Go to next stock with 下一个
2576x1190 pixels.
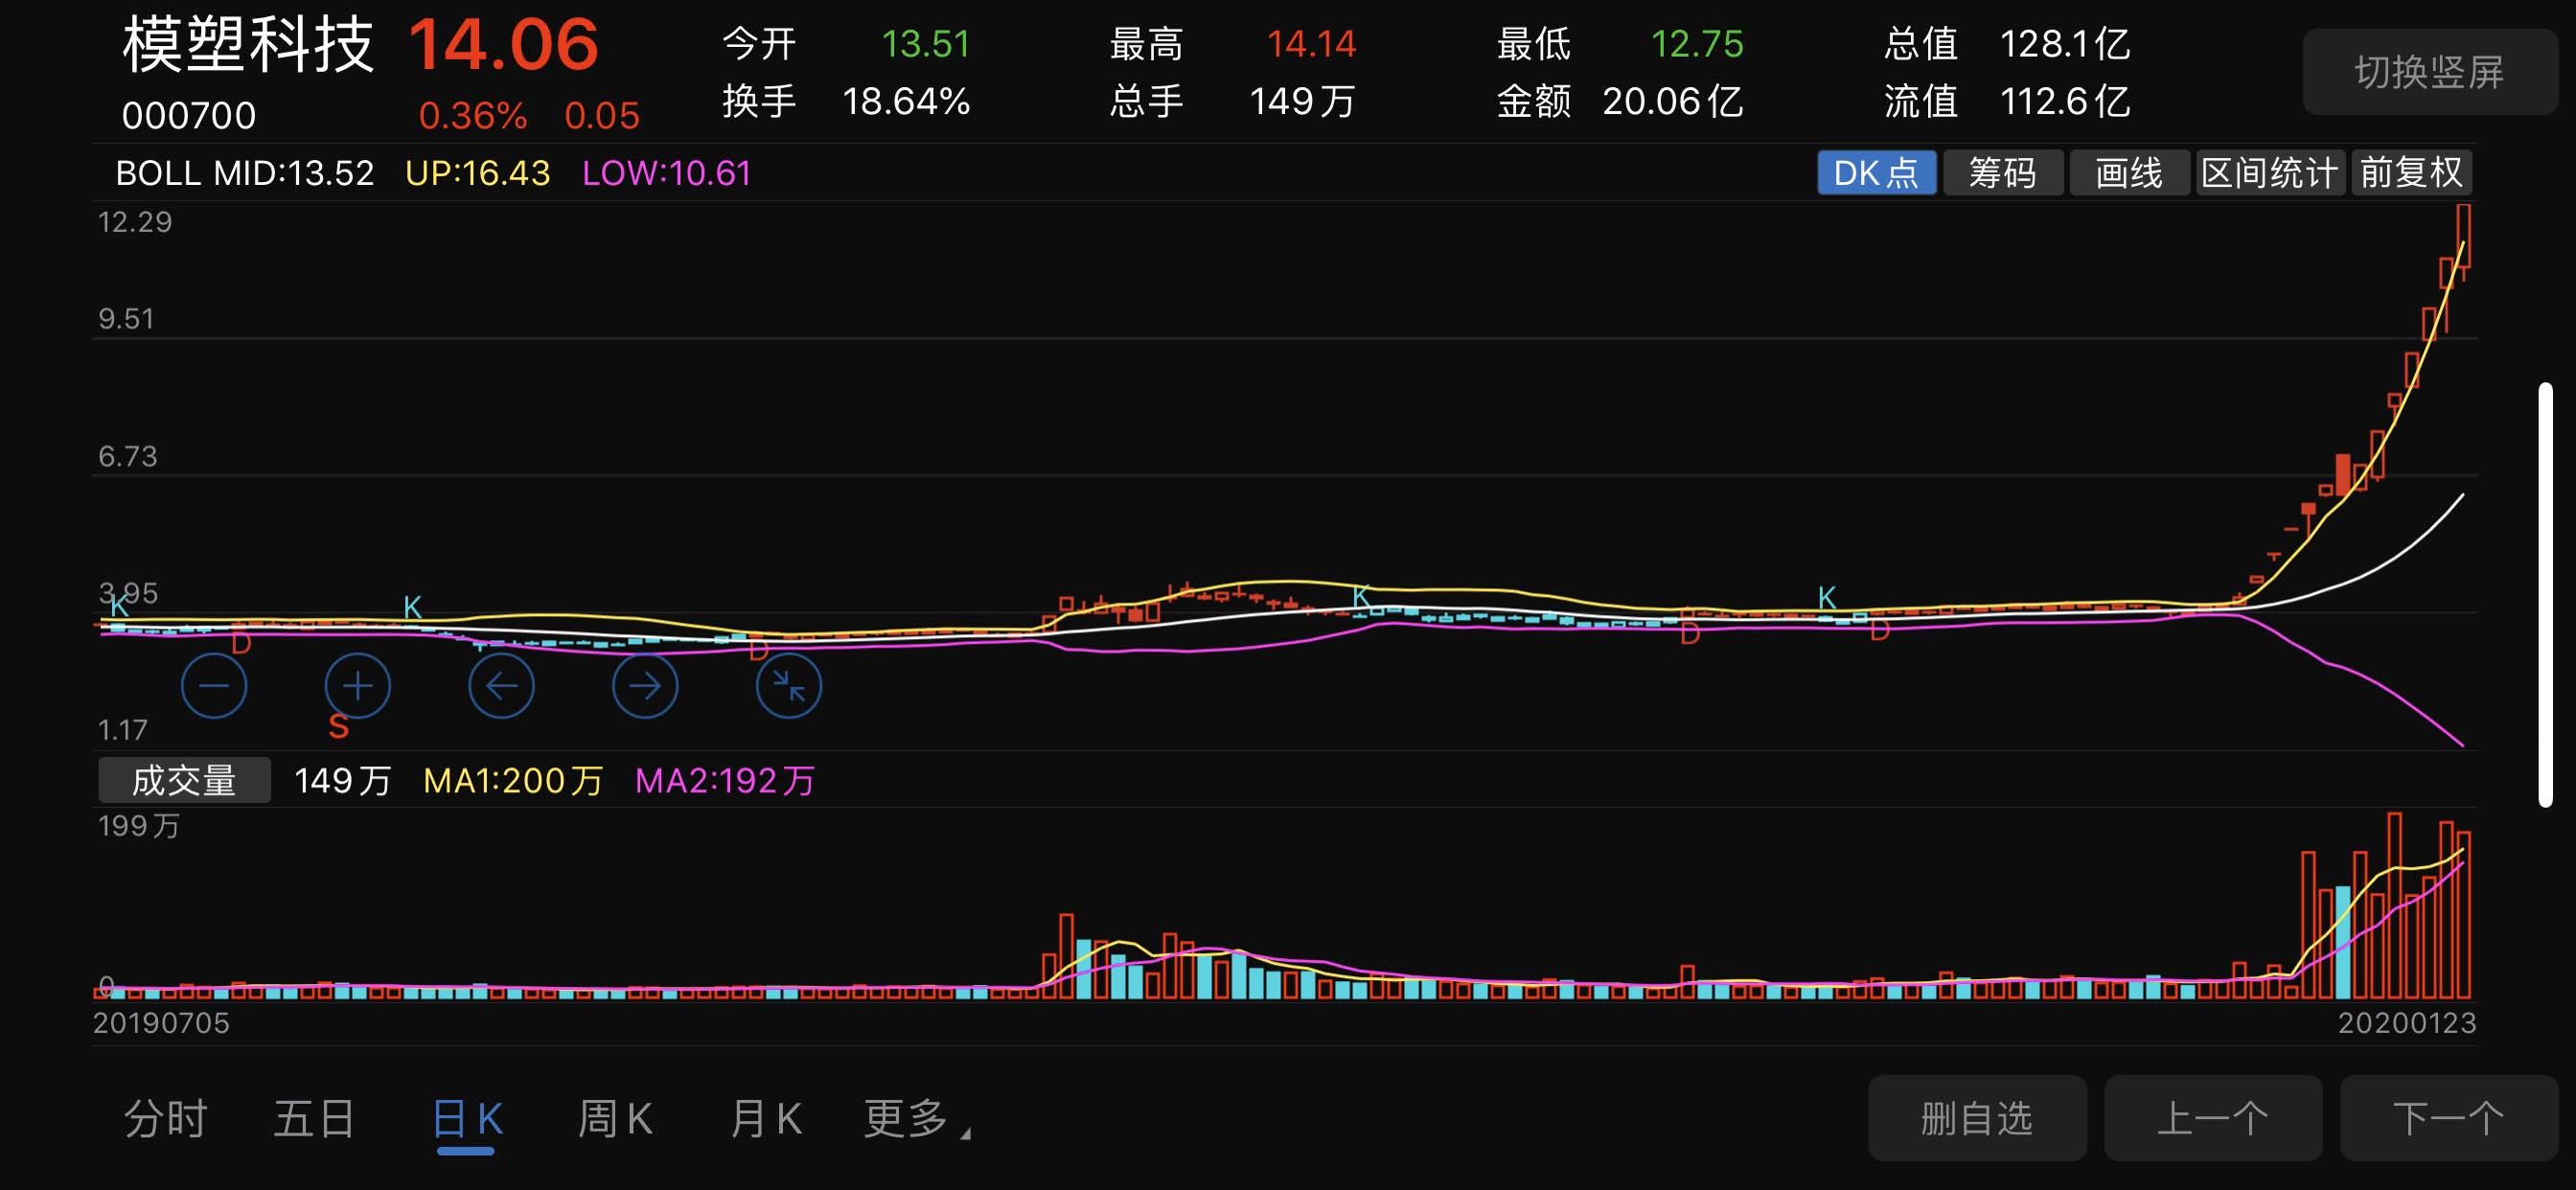click(2448, 1118)
